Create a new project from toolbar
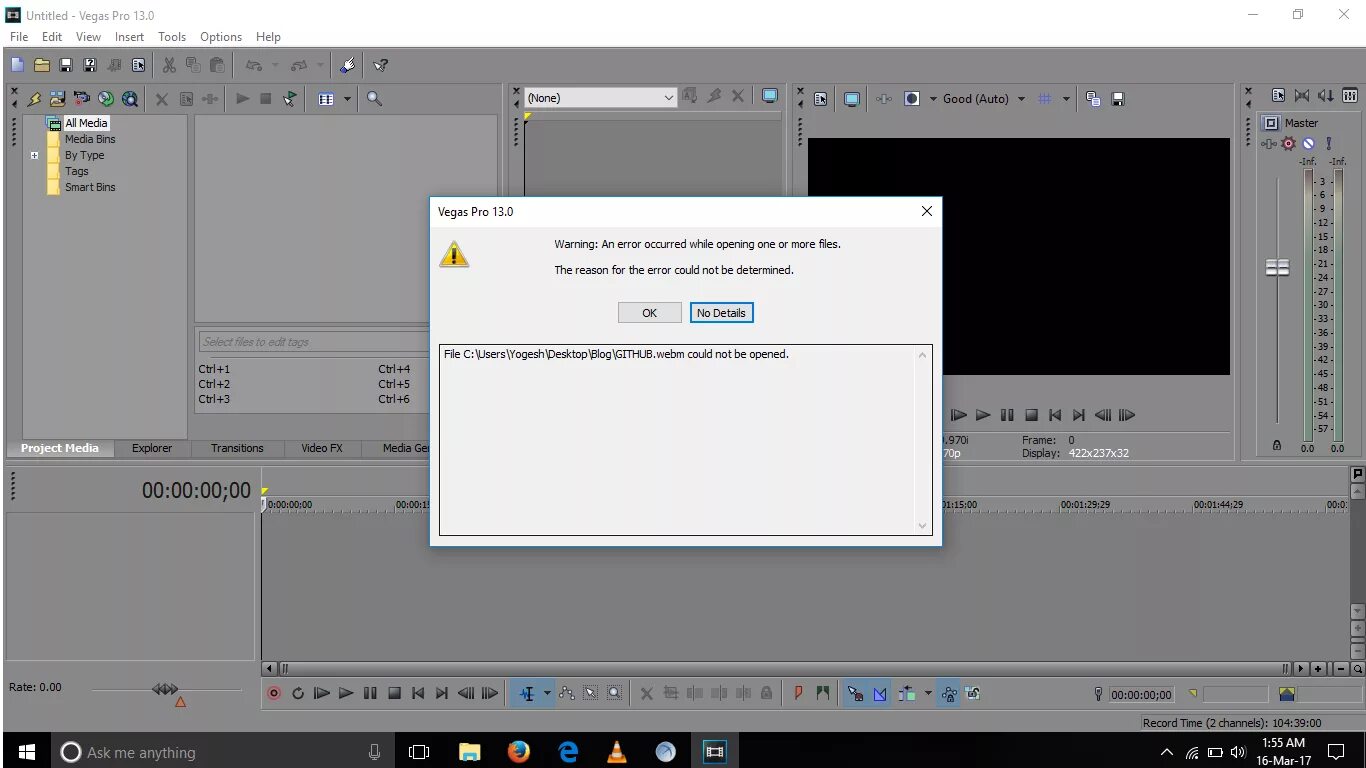This screenshot has width=1366, height=768. pyautogui.click(x=17, y=66)
